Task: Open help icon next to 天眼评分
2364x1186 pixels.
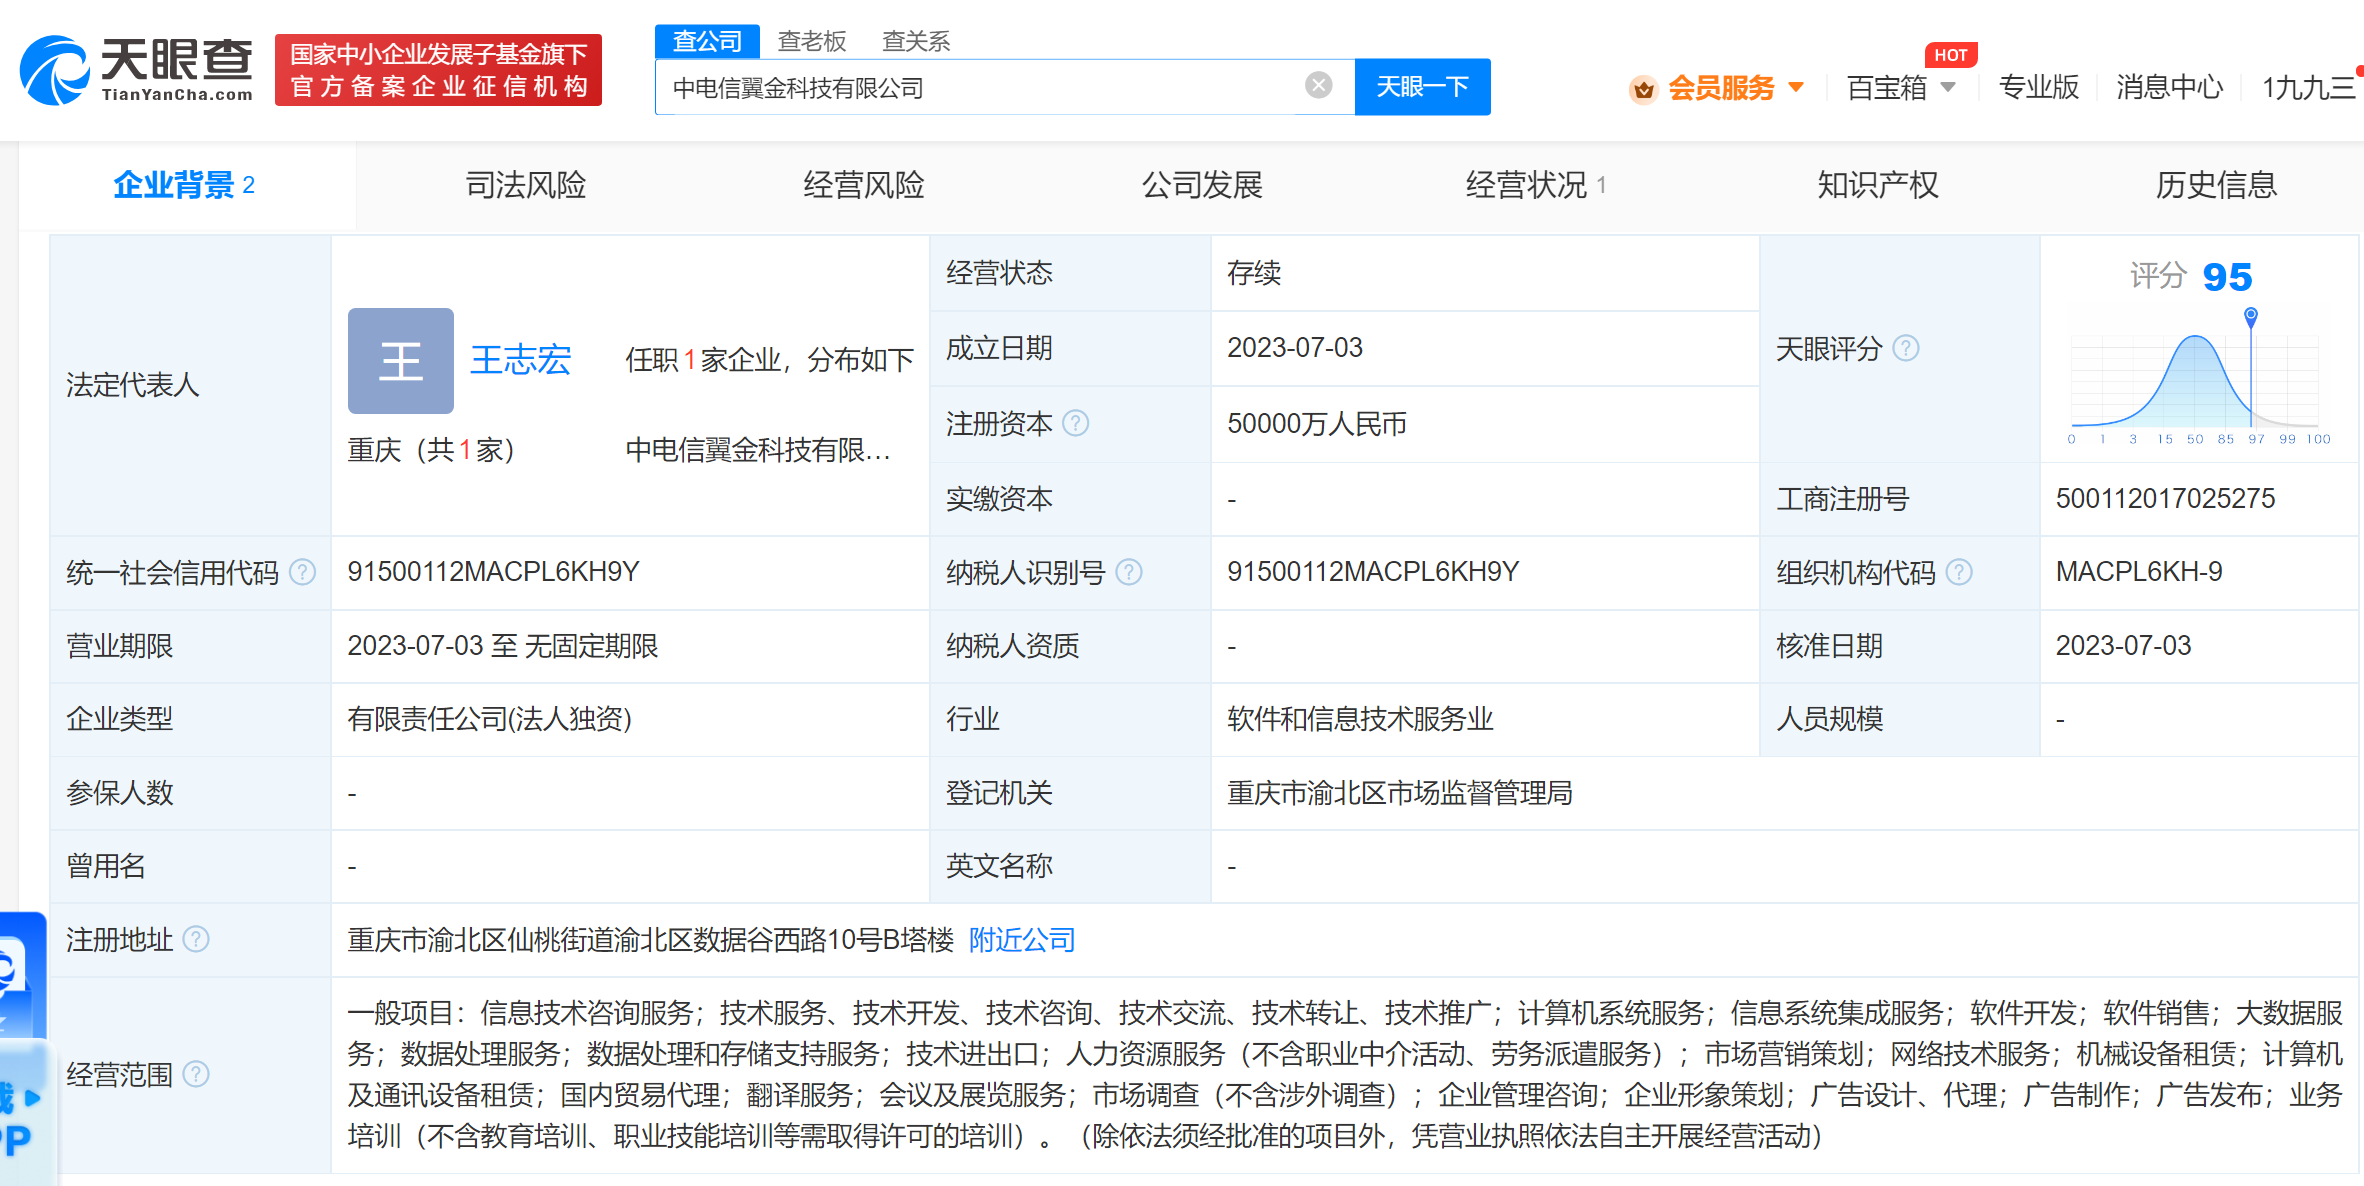Action: click(x=1906, y=348)
